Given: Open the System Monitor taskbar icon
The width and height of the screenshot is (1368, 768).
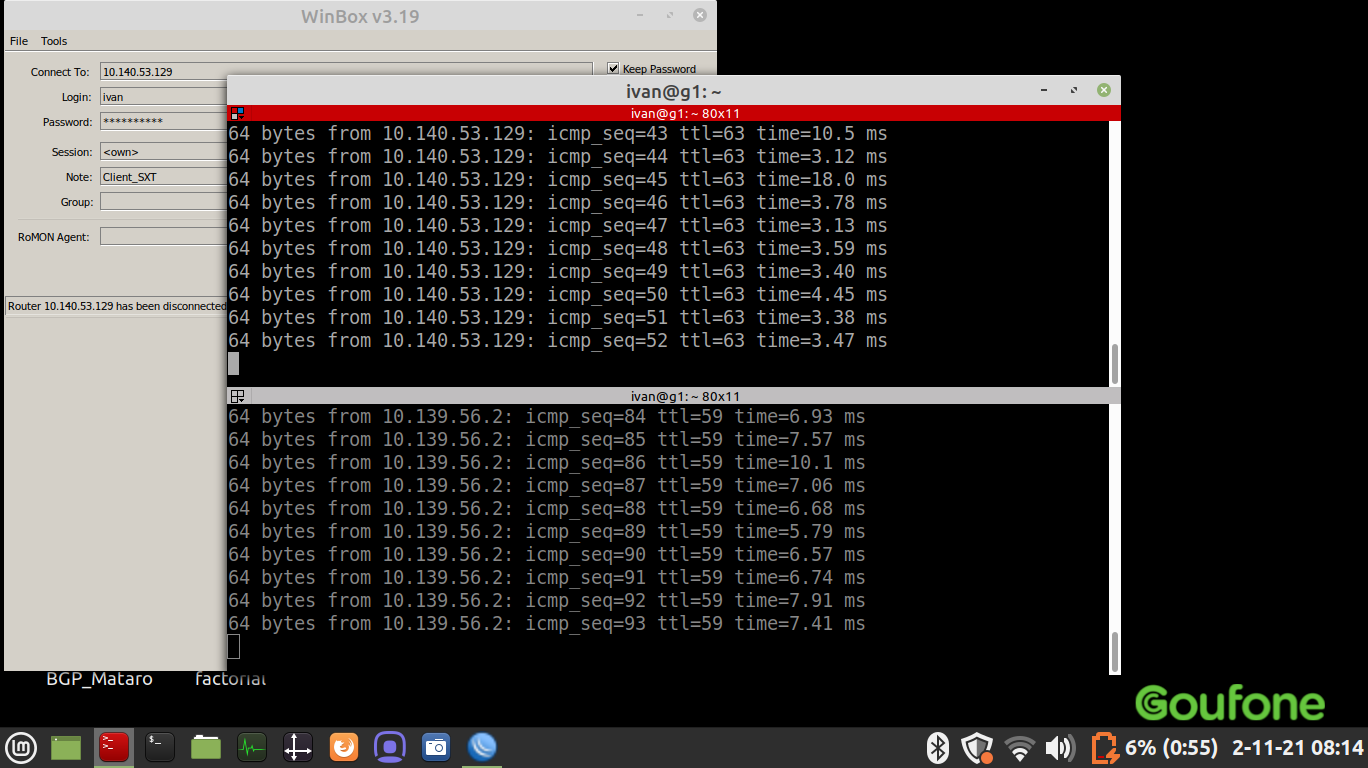Looking at the screenshot, I should point(252,747).
